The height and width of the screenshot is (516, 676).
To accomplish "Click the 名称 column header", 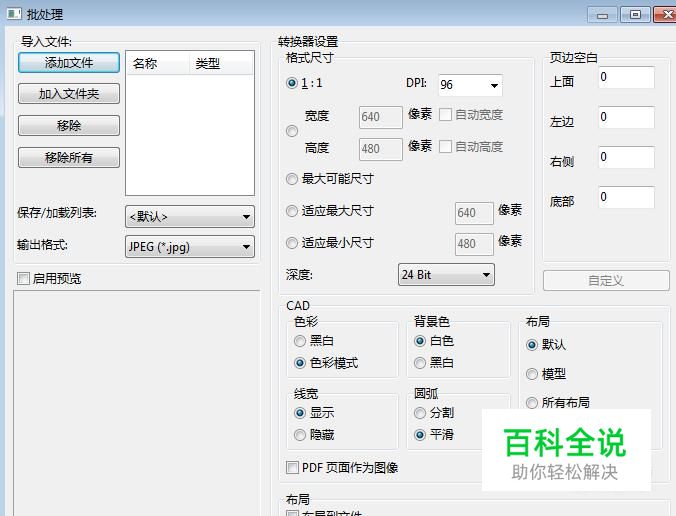I will pyautogui.click(x=158, y=64).
